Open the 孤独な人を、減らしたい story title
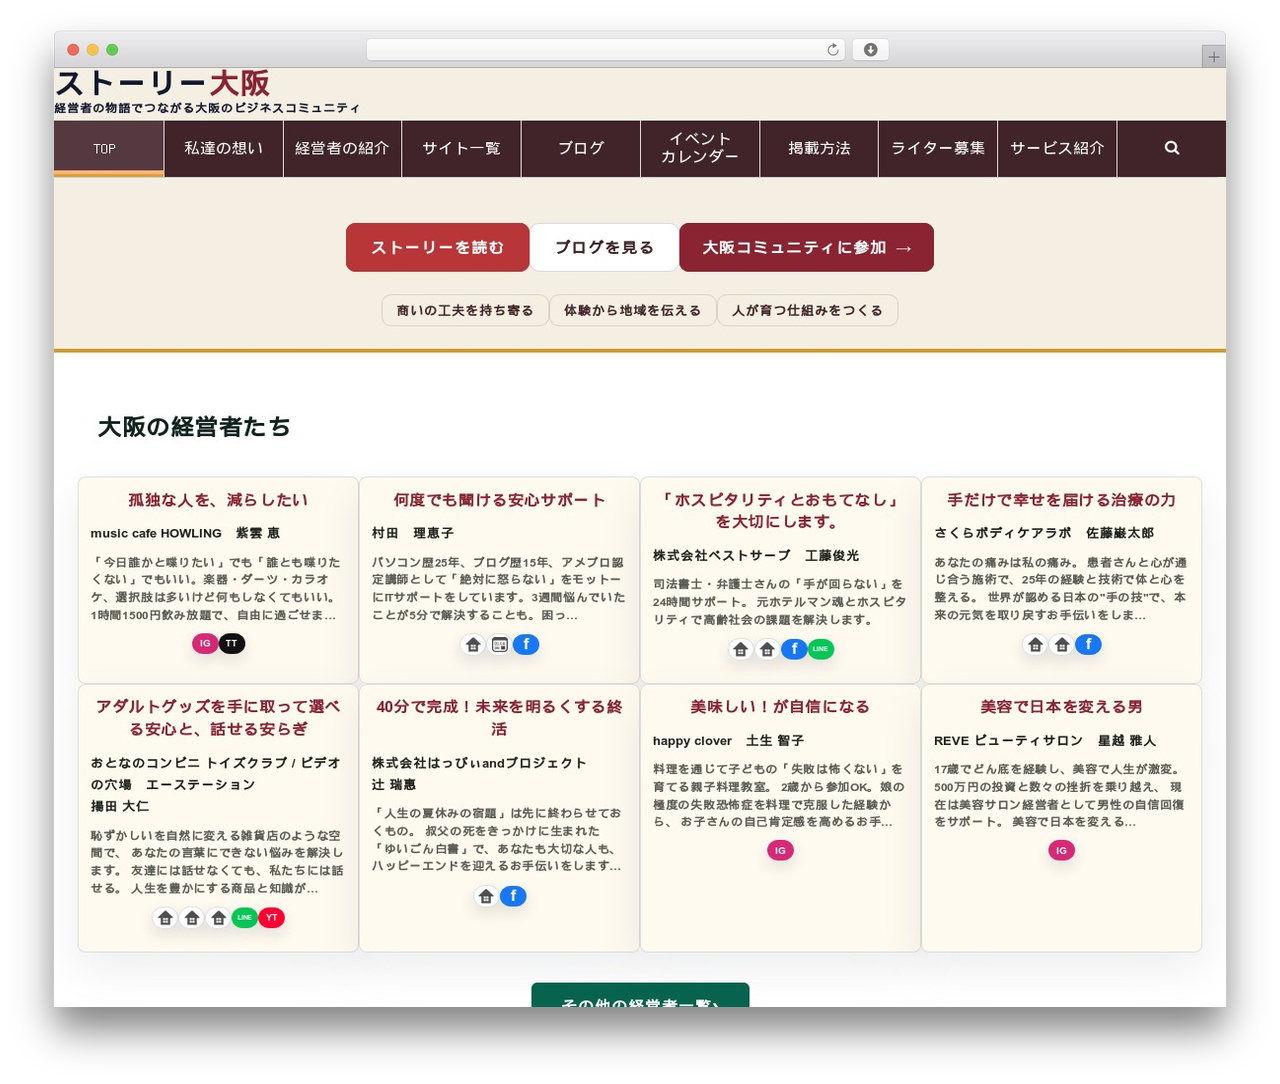1280x1084 pixels. click(218, 500)
